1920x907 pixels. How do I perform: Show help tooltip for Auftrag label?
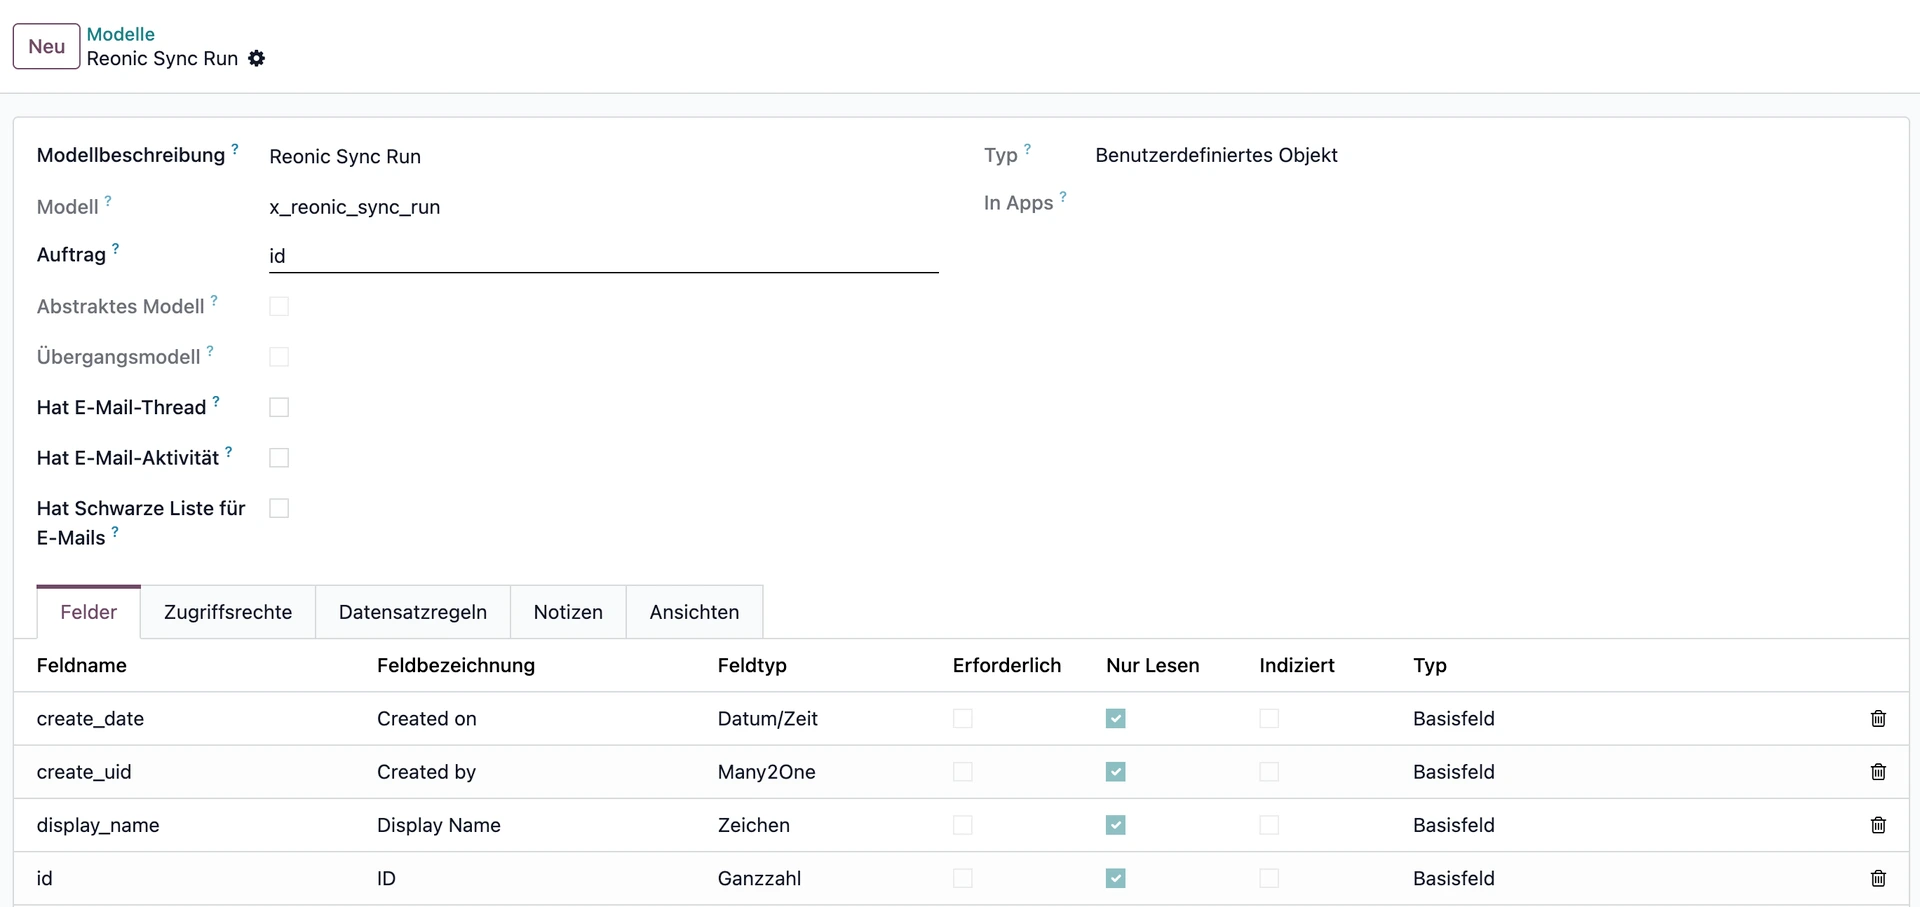click(116, 248)
